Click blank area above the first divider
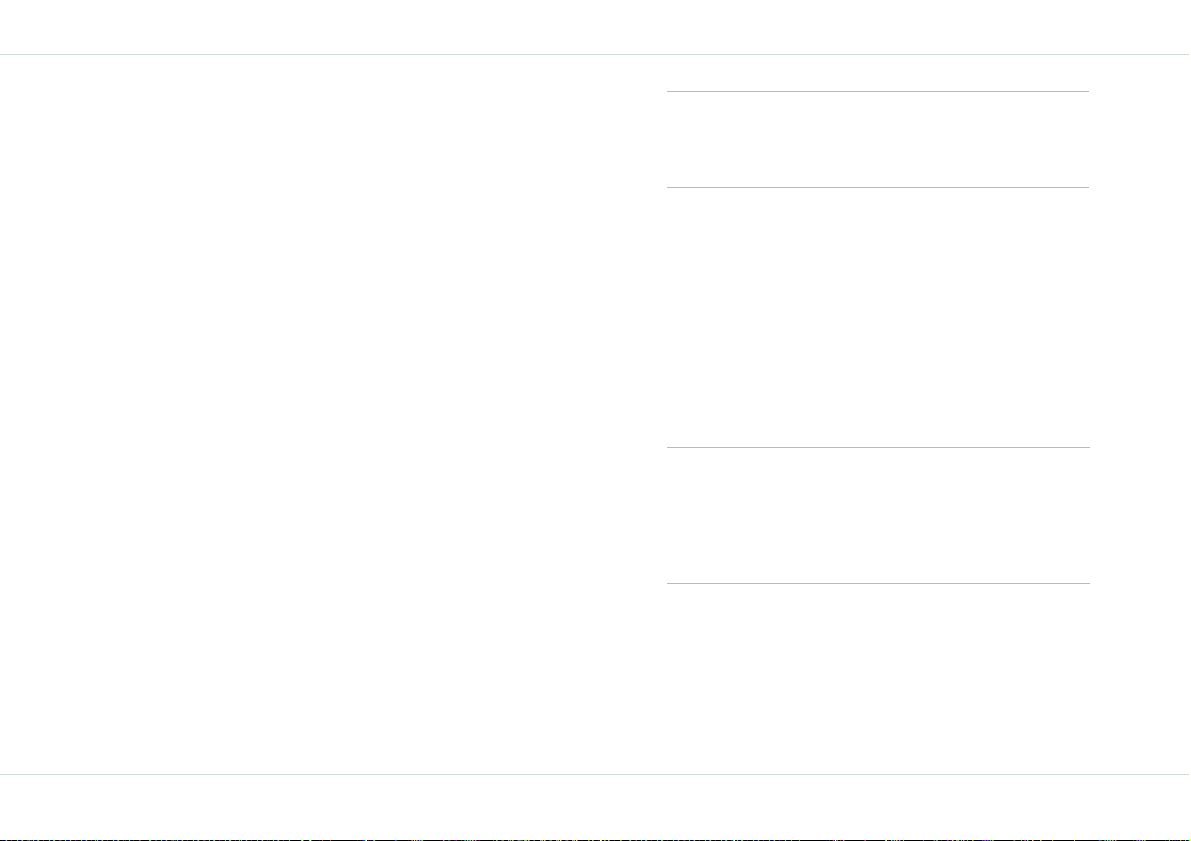The height and width of the screenshot is (841, 1191). (x=878, y=73)
